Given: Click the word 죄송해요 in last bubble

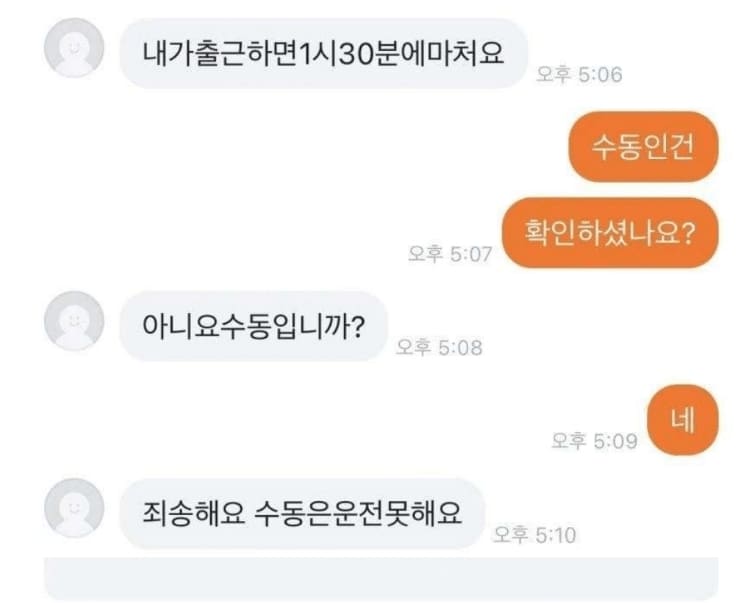Looking at the screenshot, I should 194,514.
